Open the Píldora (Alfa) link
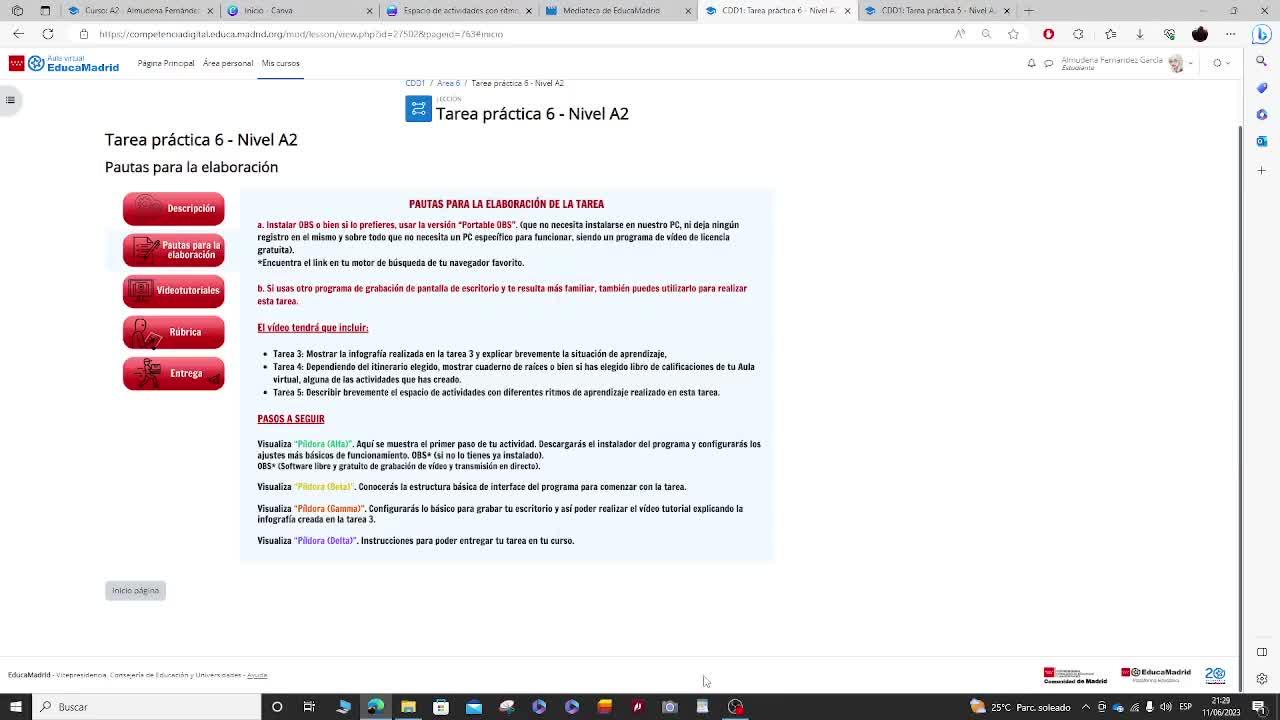Viewport: 1280px width, 720px height. [x=323, y=444]
